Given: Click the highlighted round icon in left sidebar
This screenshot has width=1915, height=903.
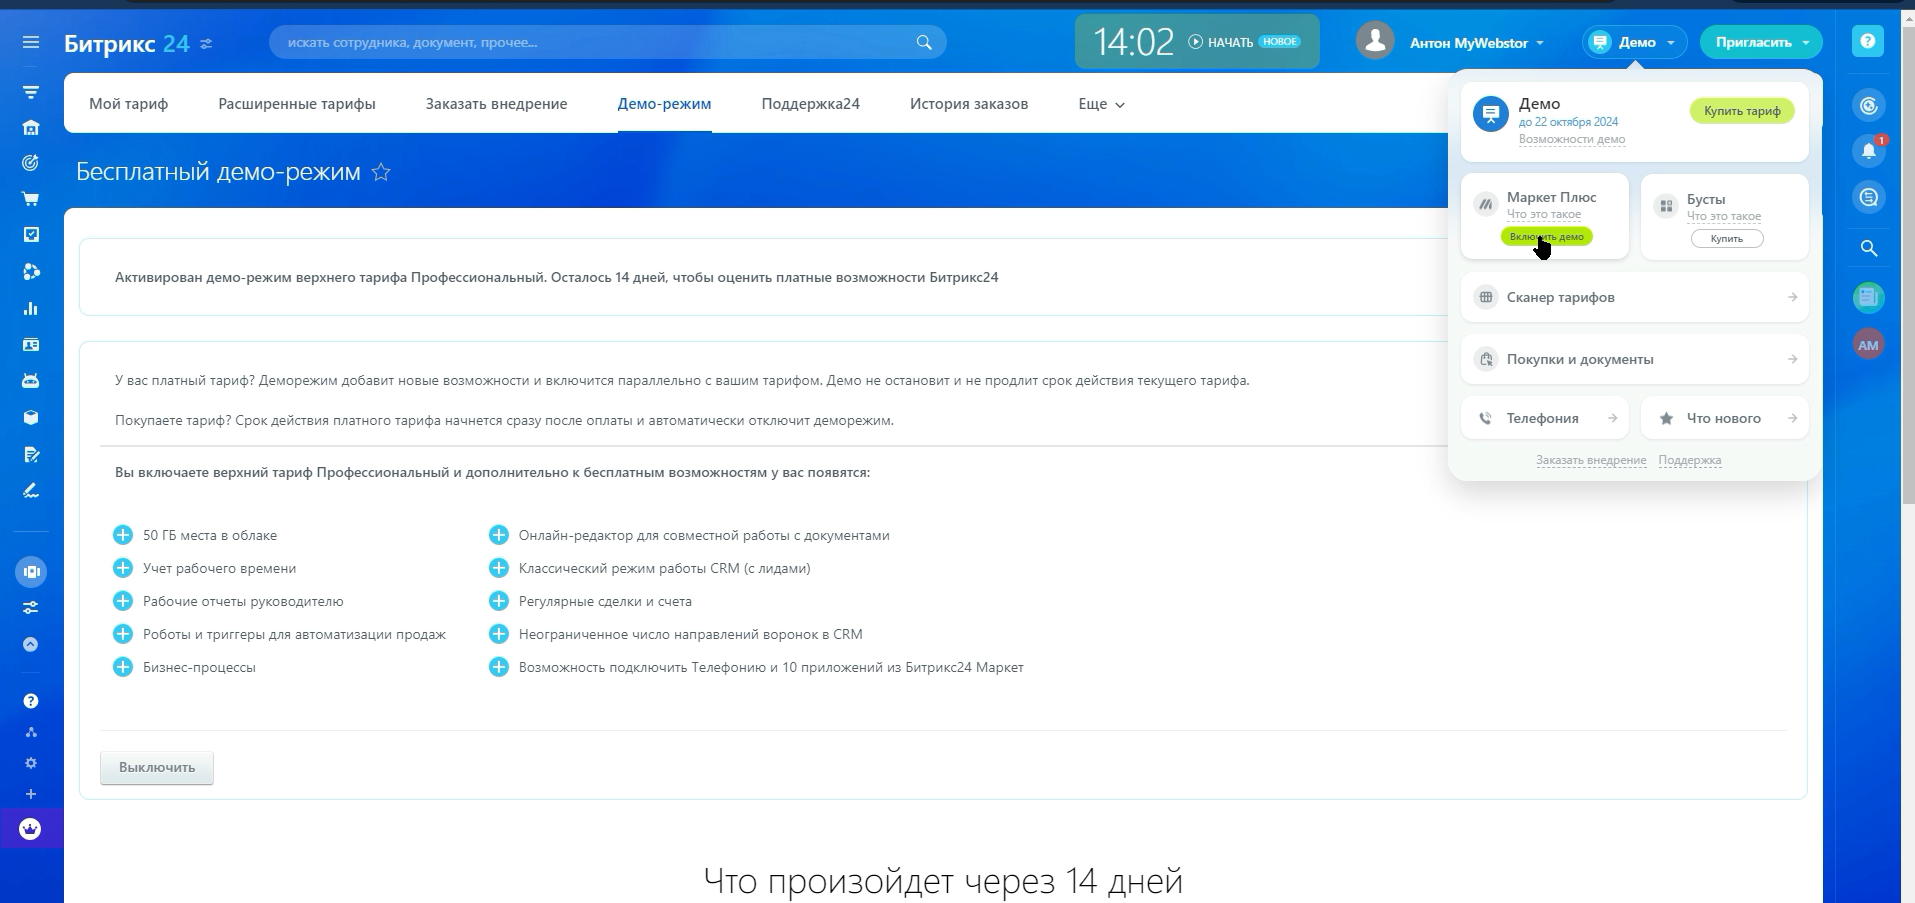Looking at the screenshot, I should [31, 572].
